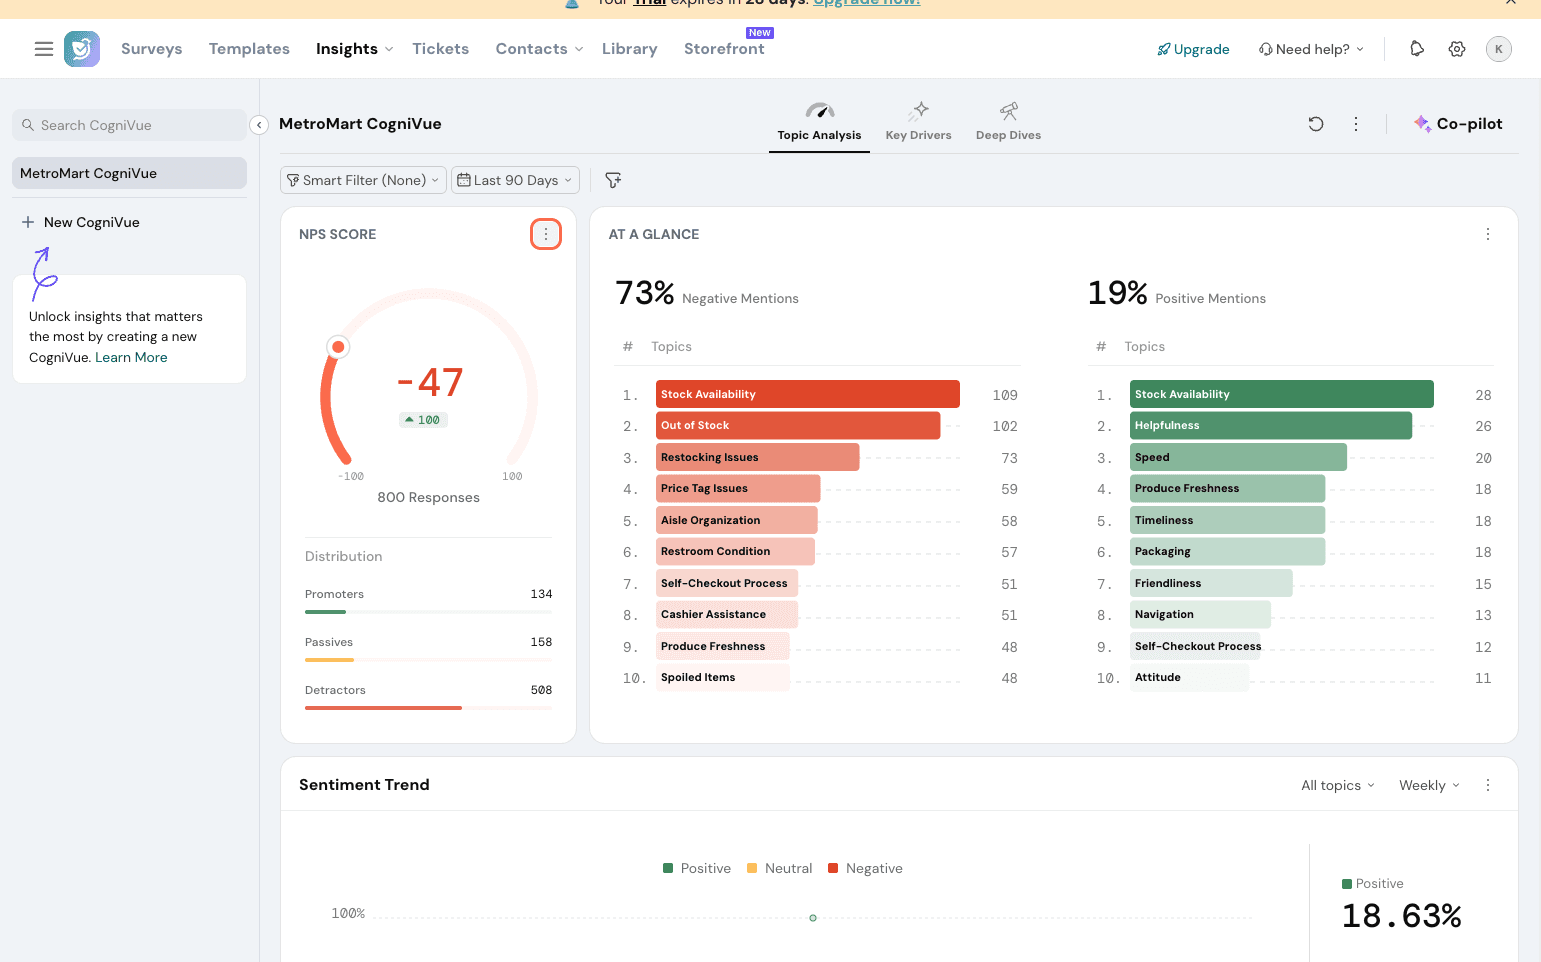Click the Co-pilot button

click(x=1458, y=124)
